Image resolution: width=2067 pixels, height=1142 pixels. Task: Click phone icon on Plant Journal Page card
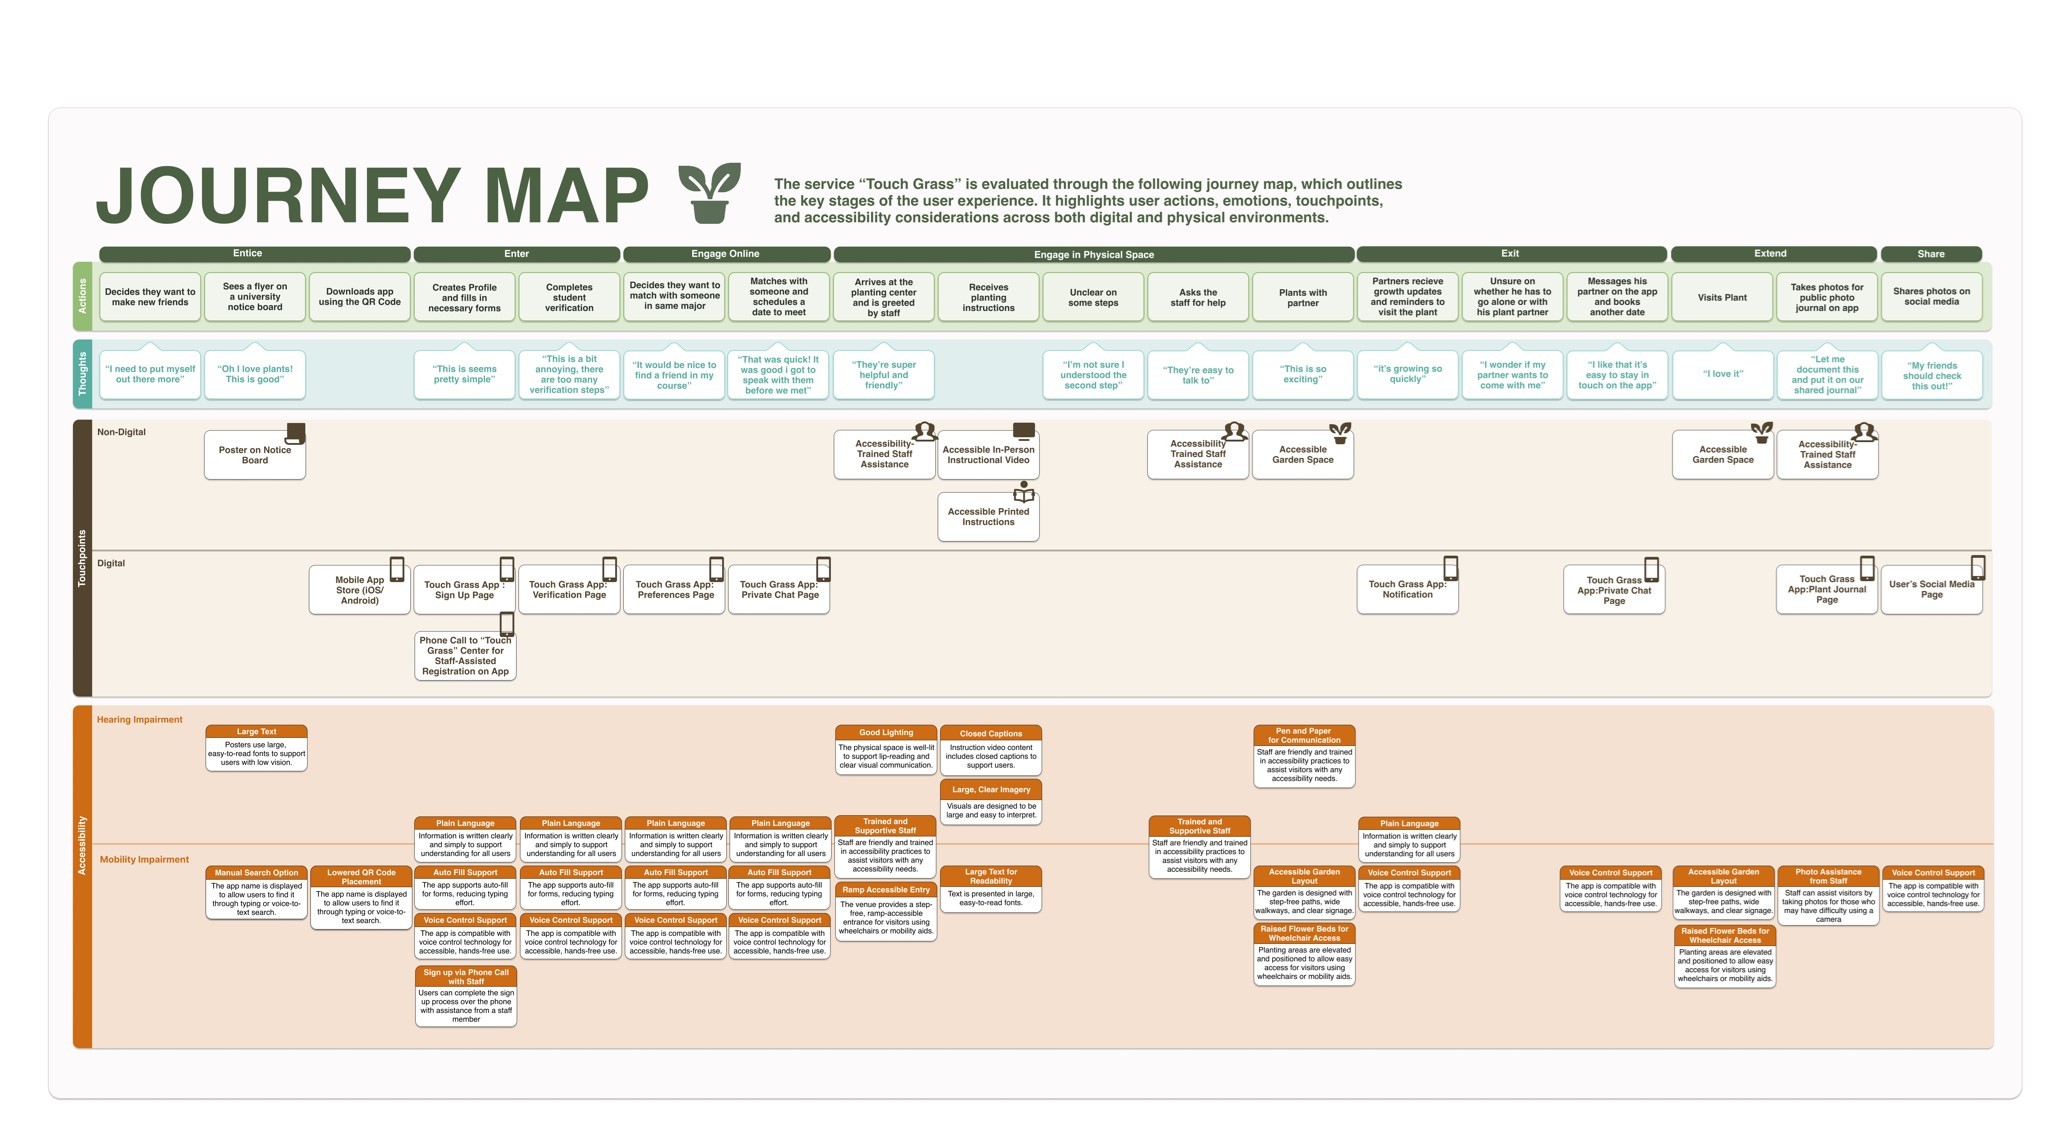pyautogui.click(x=1866, y=568)
